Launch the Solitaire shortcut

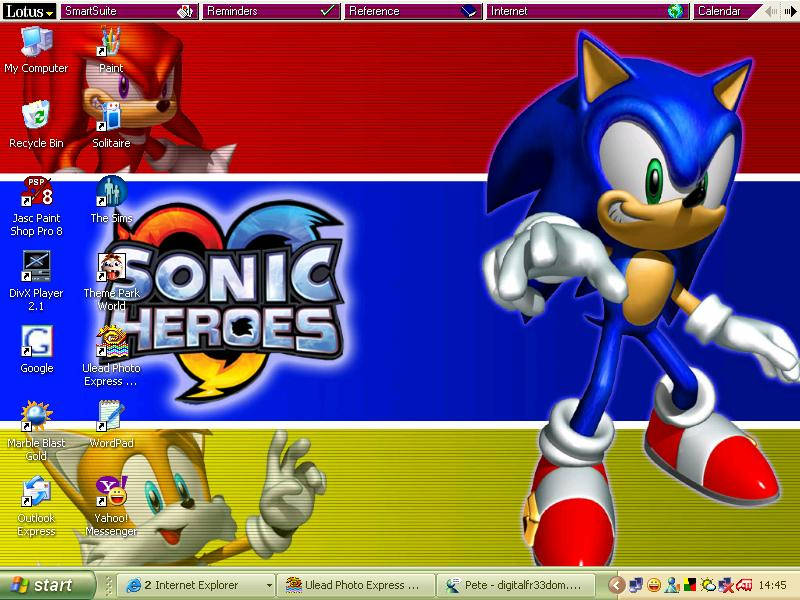111,124
